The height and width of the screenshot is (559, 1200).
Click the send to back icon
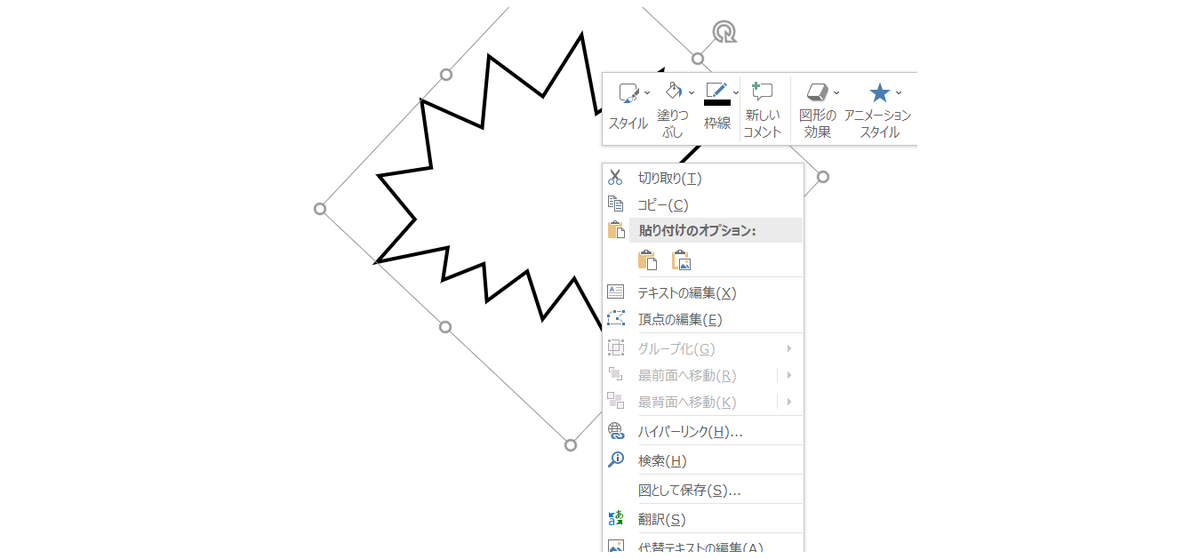pos(616,401)
